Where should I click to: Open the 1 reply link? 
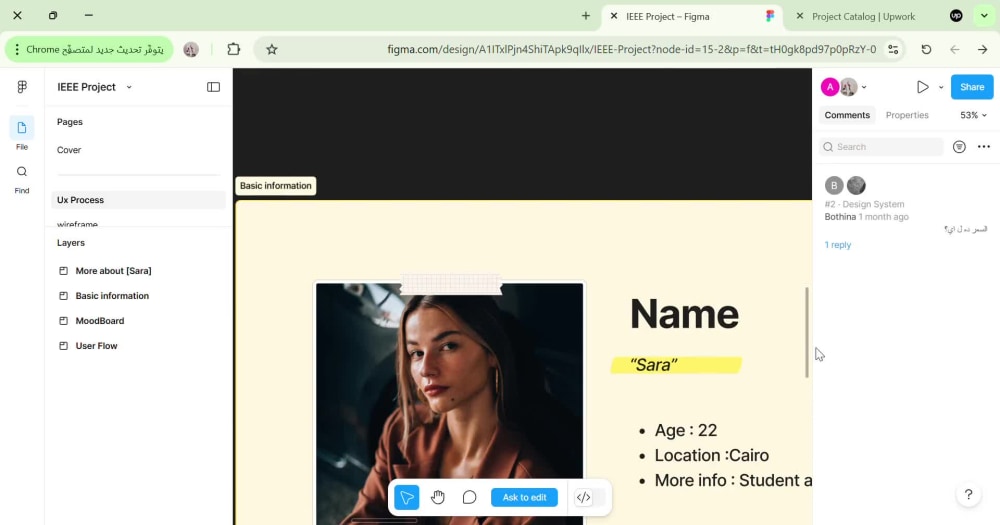click(x=837, y=245)
